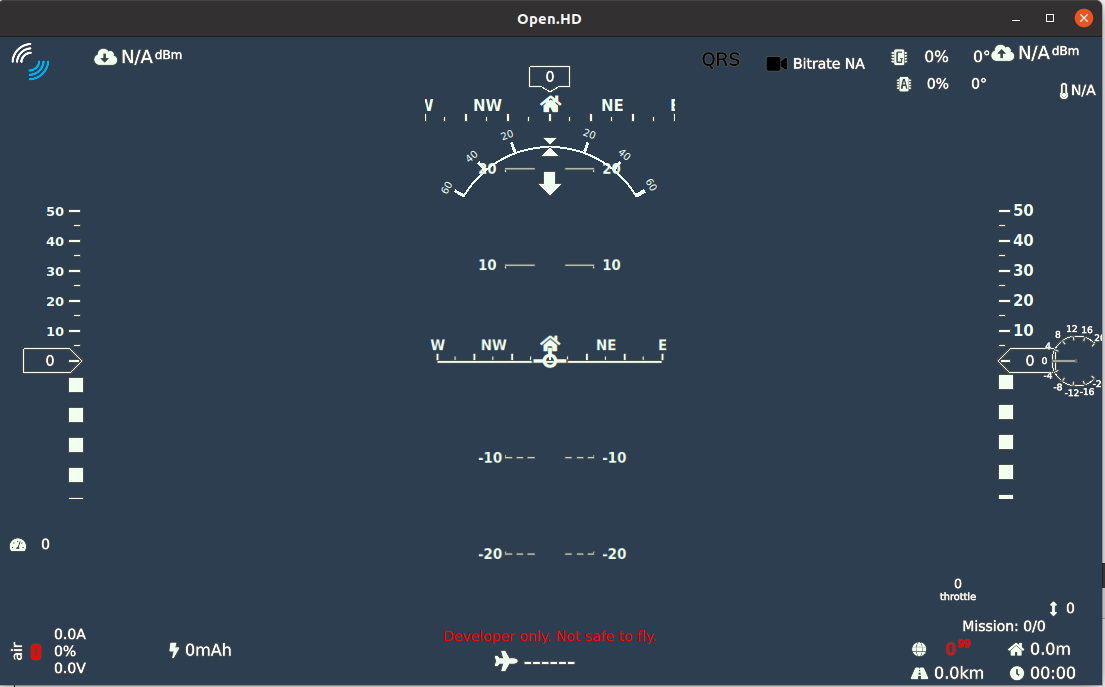Click the up-down arrows altitude icon

click(x=1054, y=608)
